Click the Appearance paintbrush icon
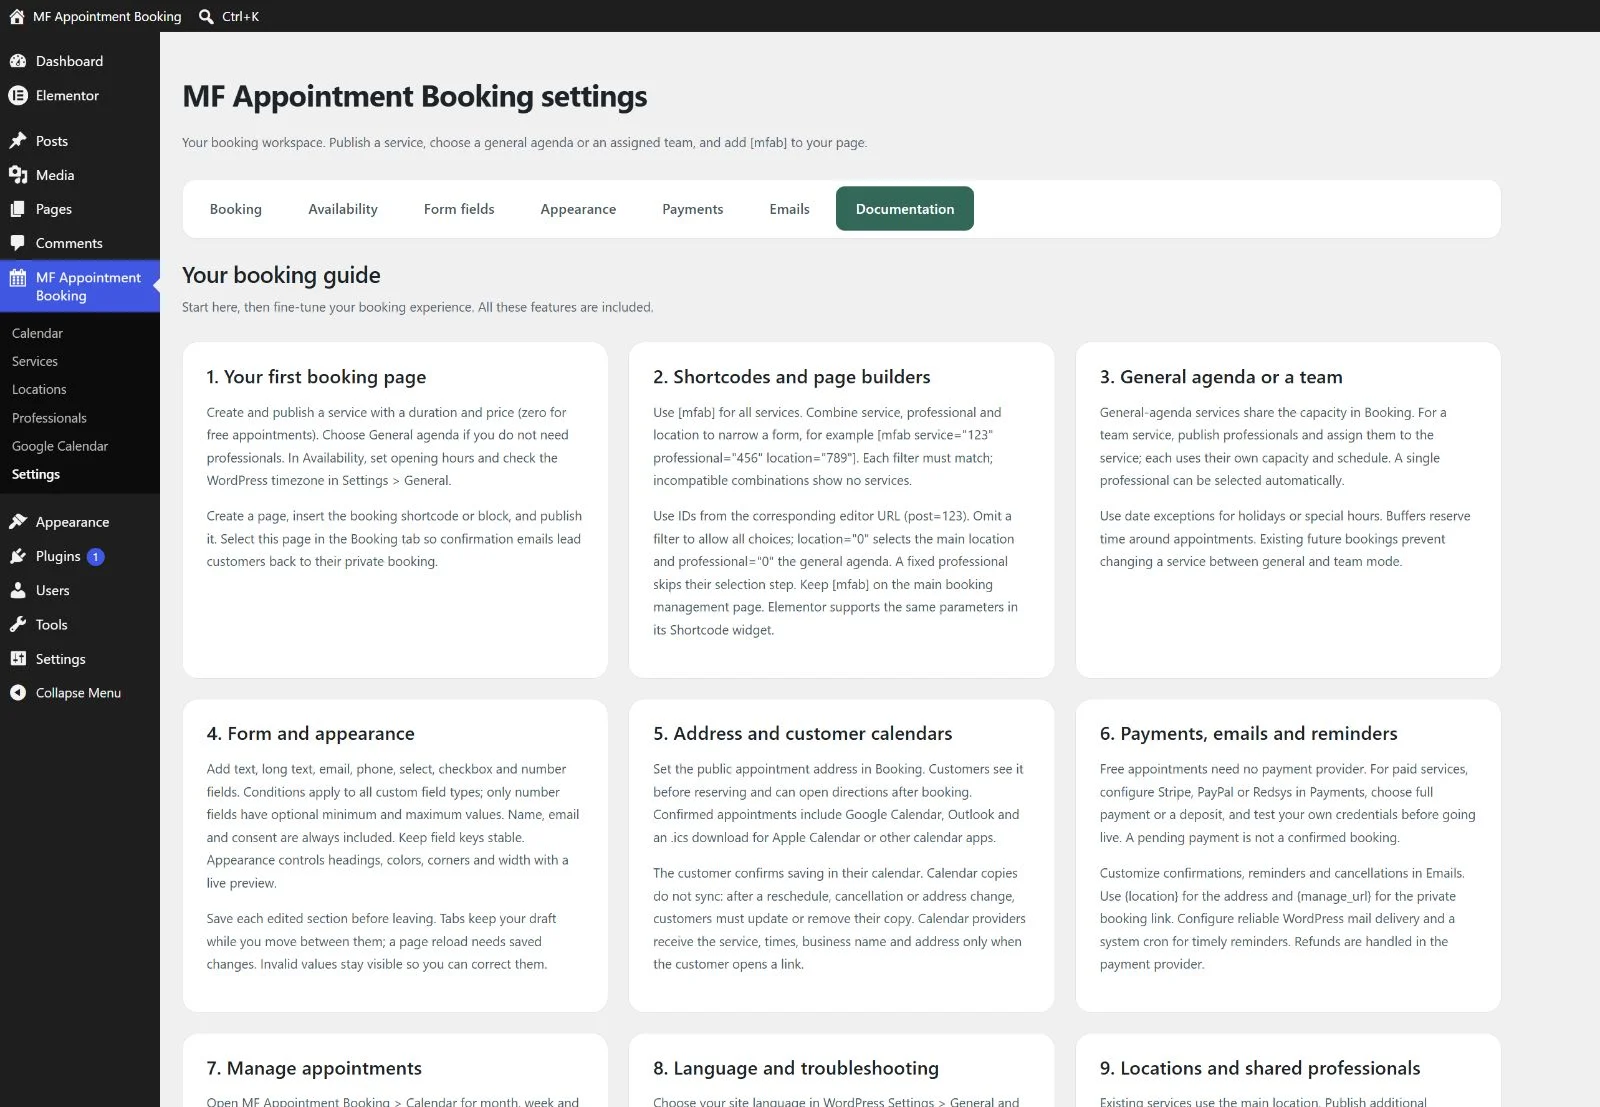This screenshot has height=1107, width=1600. pyautogui.click(x=18, y=522)
